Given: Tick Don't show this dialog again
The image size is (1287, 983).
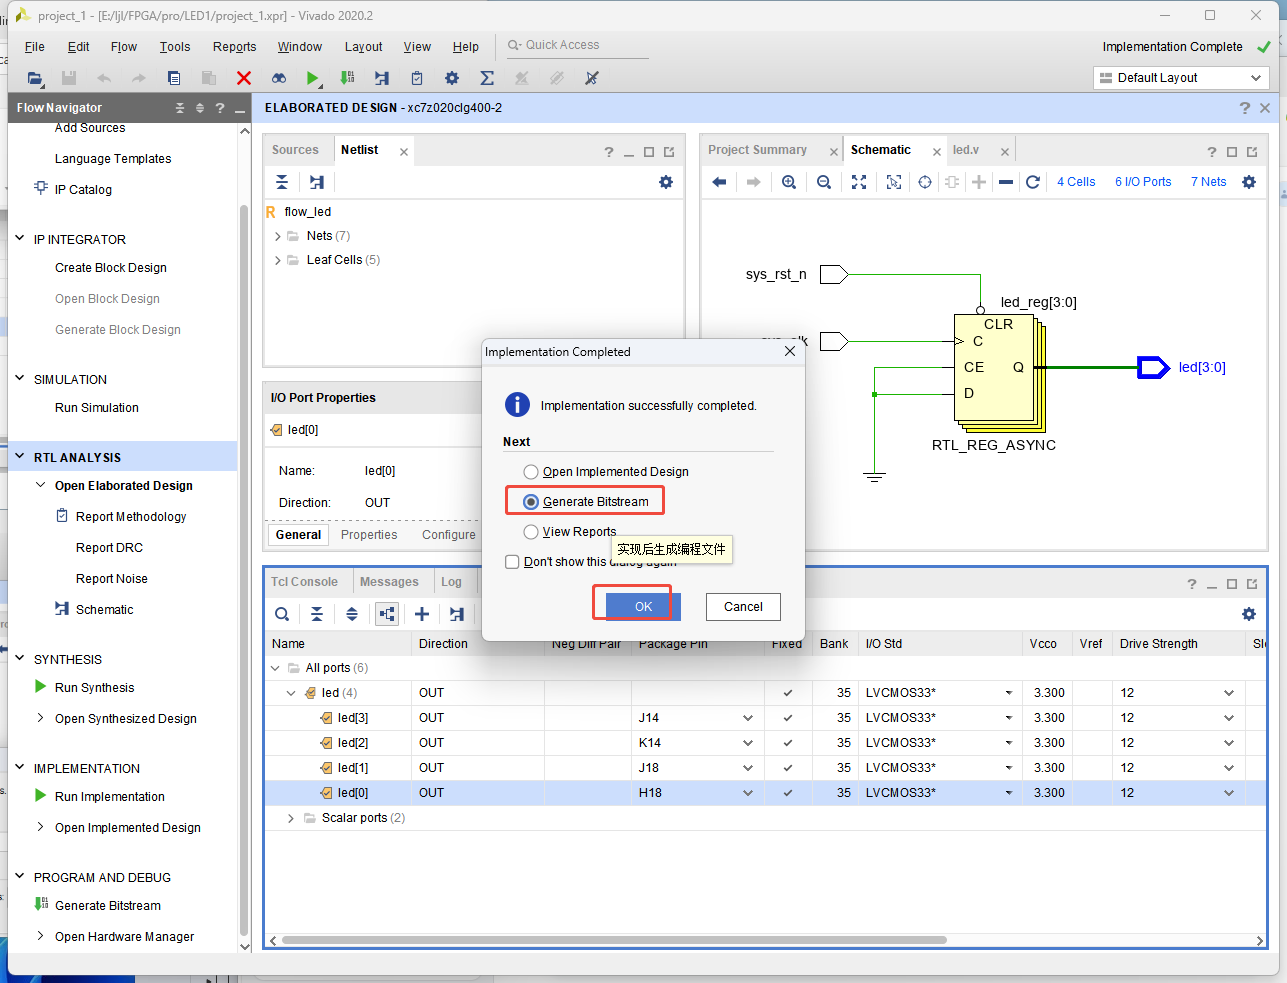Looking at the screenshot, I should tap(512, 562).
